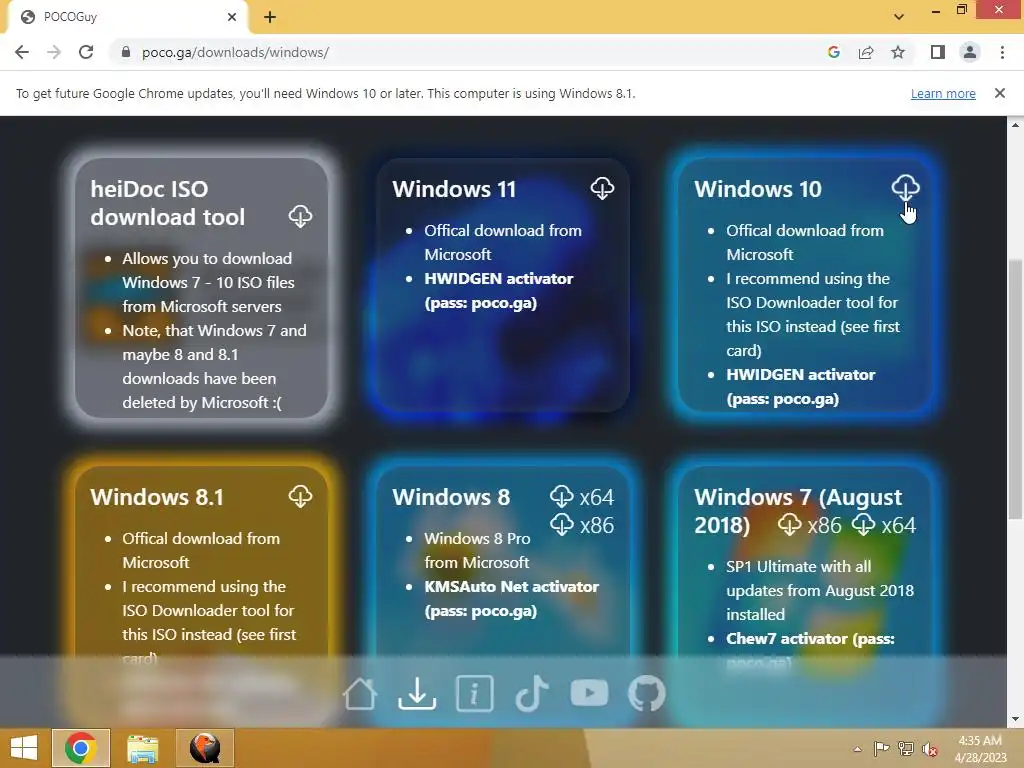Go to home via bottom nav house icon
Viewport: 1024px width, 768px height.
tap(360, 694)
